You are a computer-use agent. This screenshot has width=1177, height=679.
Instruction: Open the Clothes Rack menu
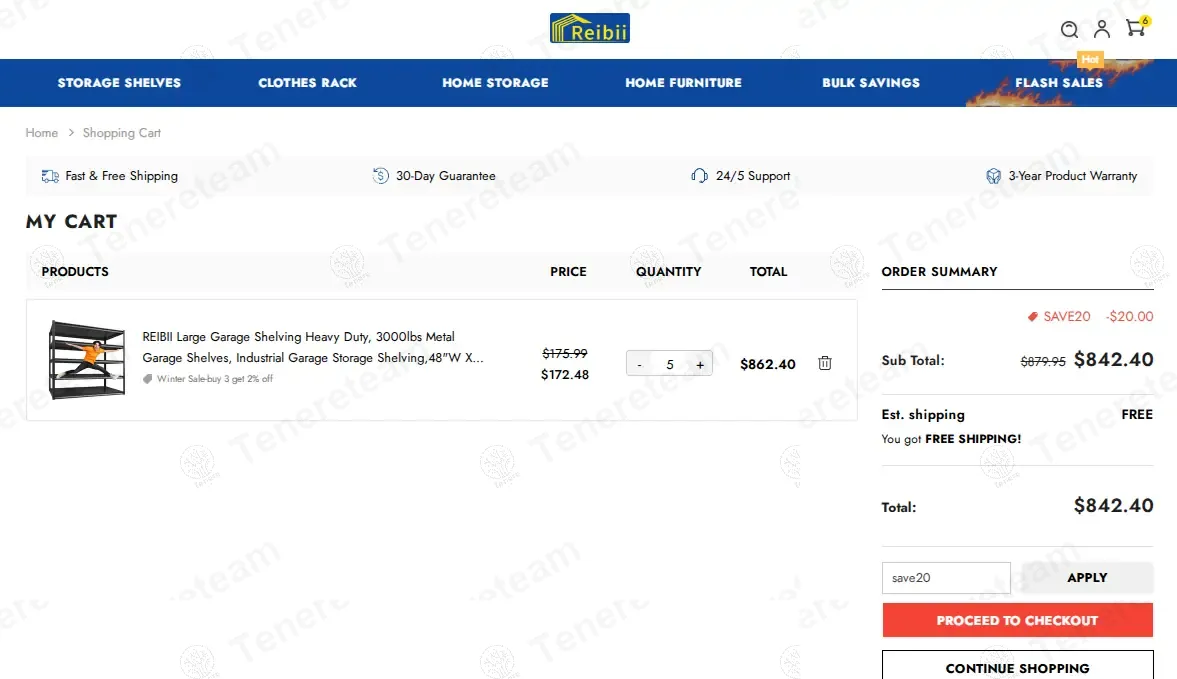[307, 83]
